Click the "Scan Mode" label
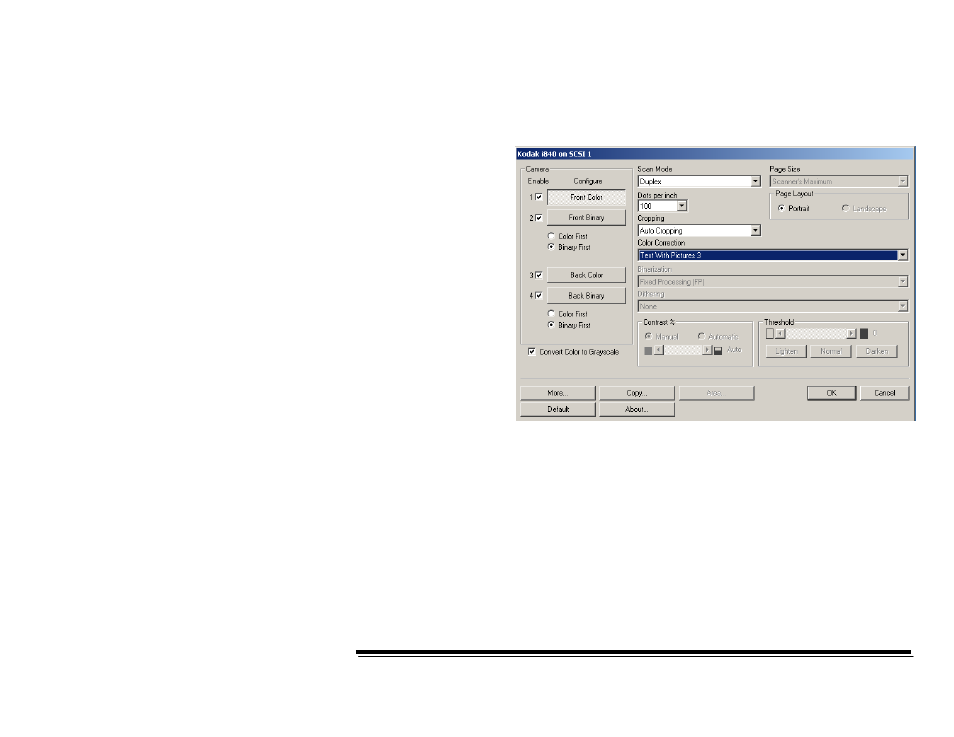The width and height of the screenshot is (954, 737). [655, 169]
